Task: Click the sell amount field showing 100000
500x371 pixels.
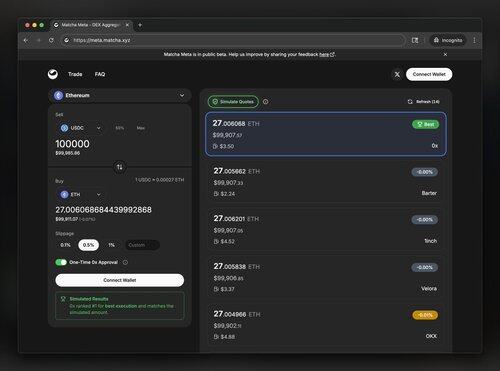Action: coord(72,144)
